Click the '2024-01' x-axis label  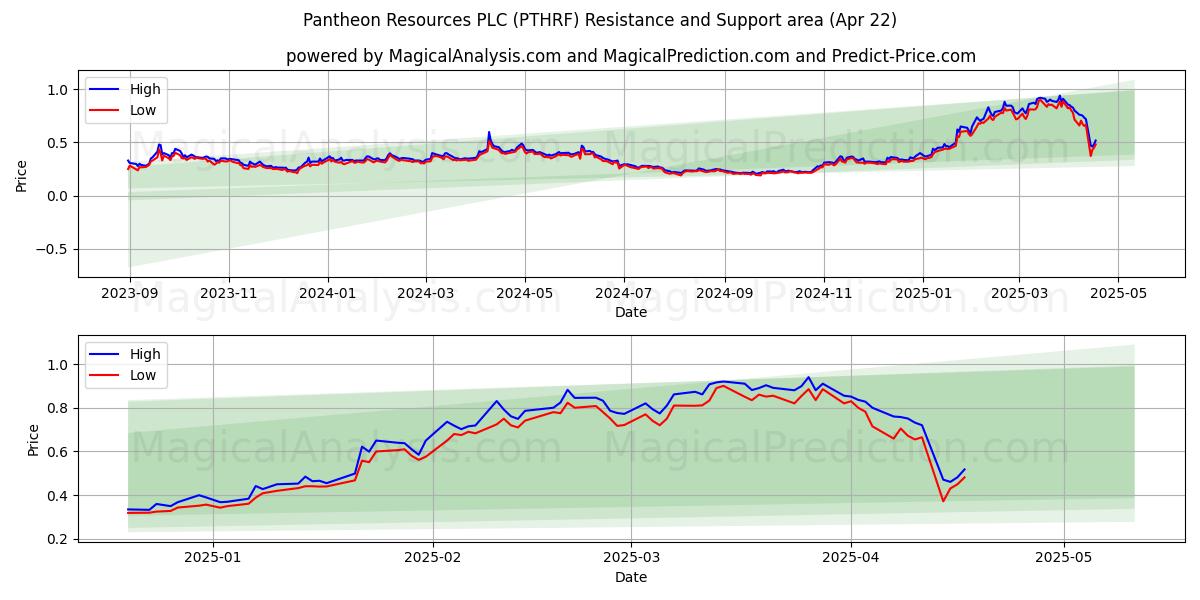coord(328,294)
